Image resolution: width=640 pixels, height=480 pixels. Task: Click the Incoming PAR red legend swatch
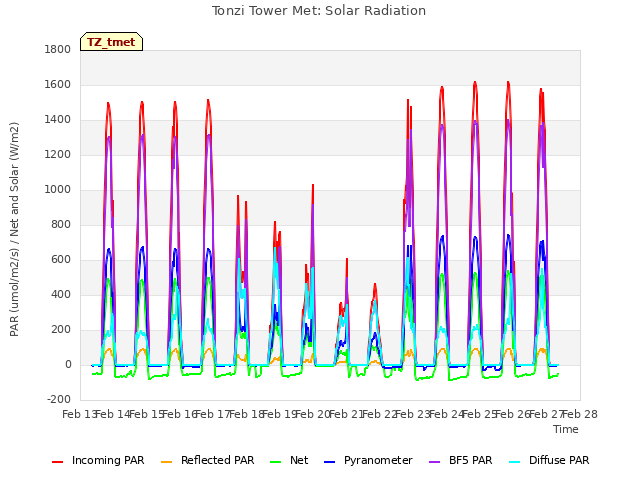58,462
